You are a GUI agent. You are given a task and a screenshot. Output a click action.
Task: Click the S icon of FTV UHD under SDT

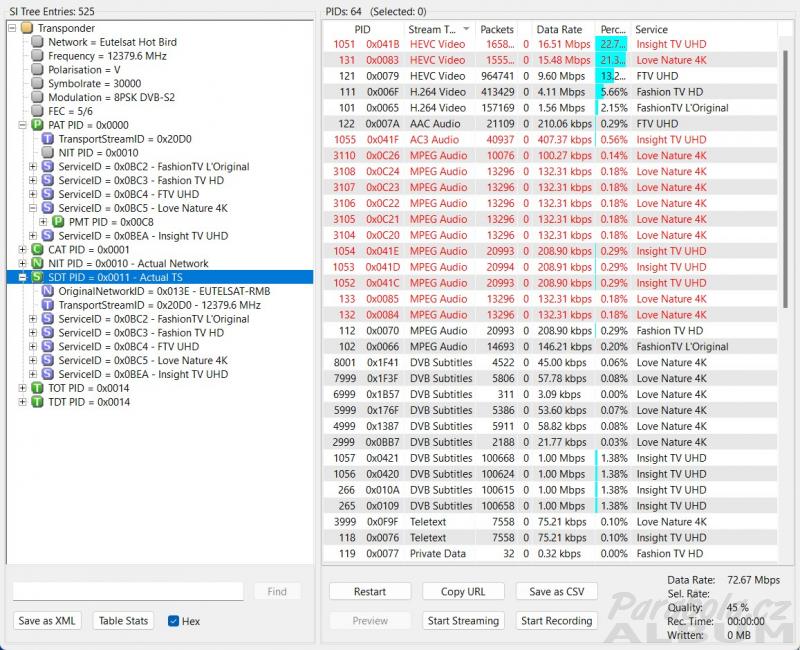pos(47,346)
